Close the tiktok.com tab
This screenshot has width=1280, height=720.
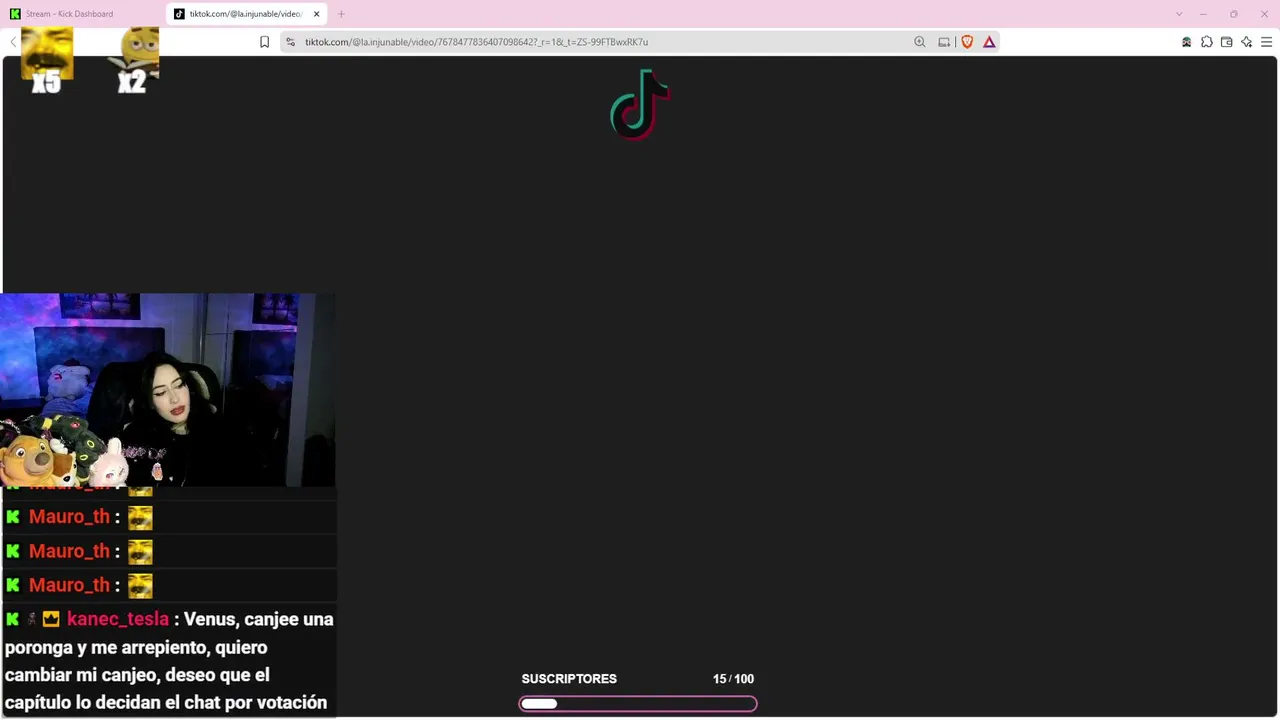tap(317, 14)
